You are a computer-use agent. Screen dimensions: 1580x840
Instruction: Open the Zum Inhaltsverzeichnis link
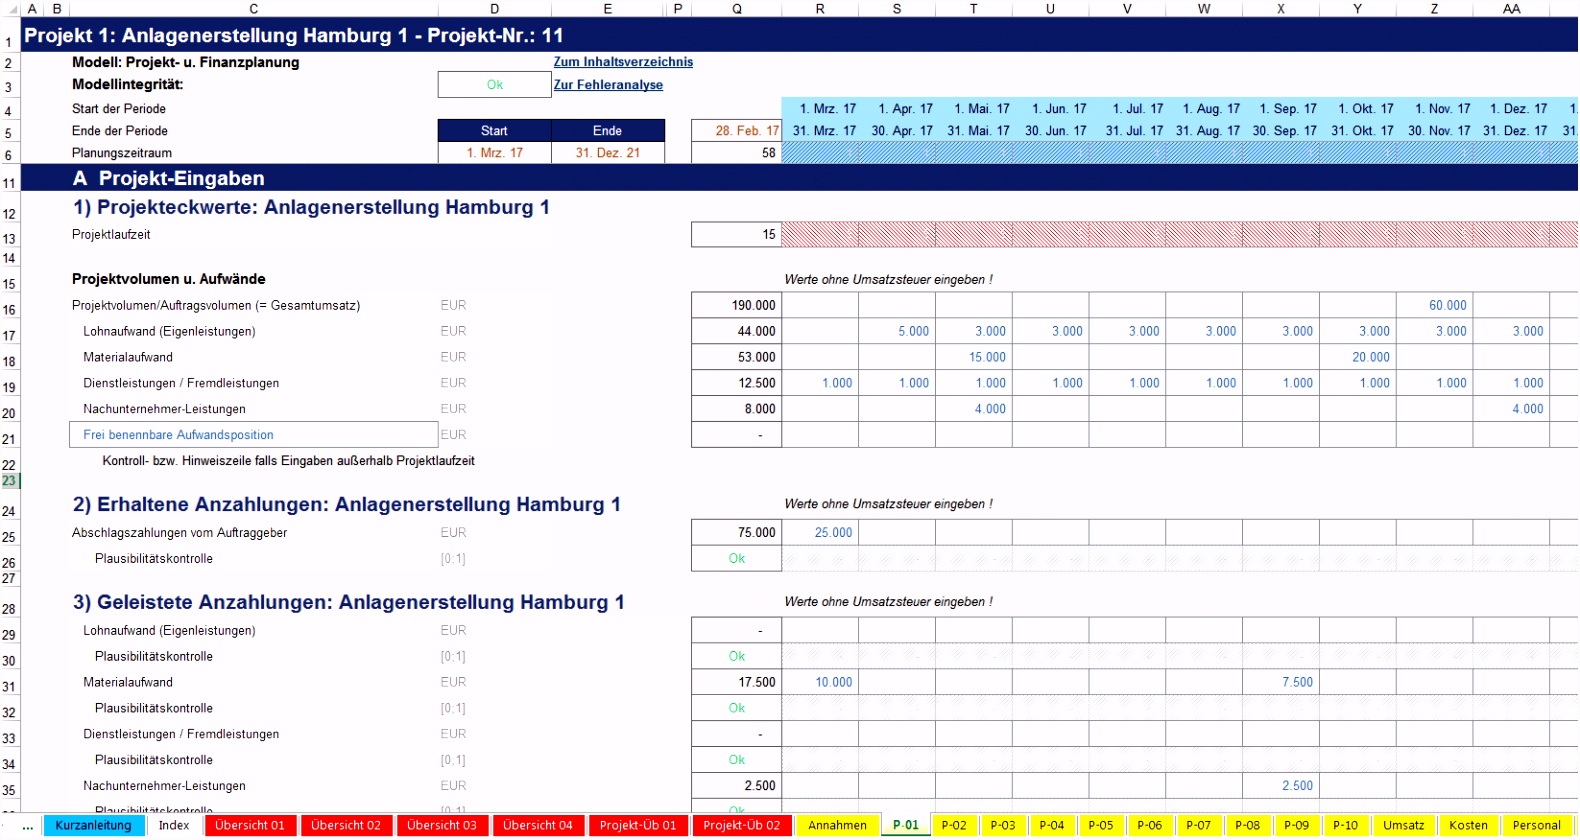point(623,62)
